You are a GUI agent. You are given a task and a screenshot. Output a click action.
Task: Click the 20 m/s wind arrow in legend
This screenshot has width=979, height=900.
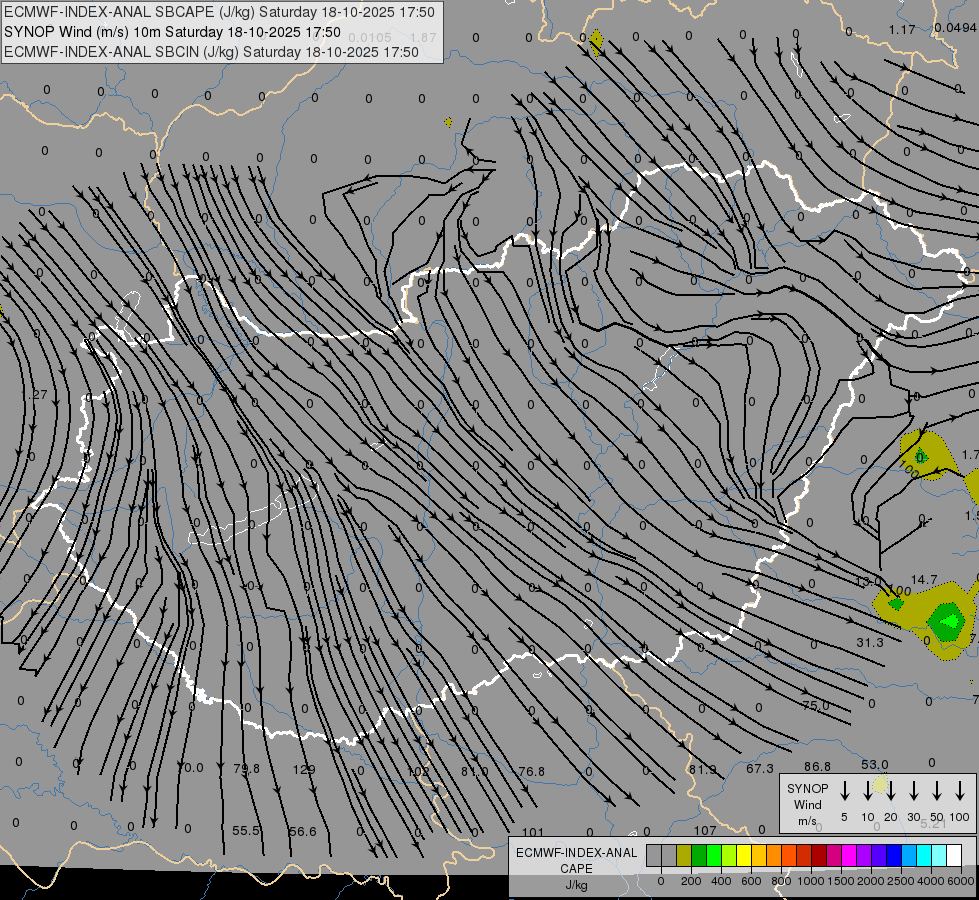click(x=891, y=791)
